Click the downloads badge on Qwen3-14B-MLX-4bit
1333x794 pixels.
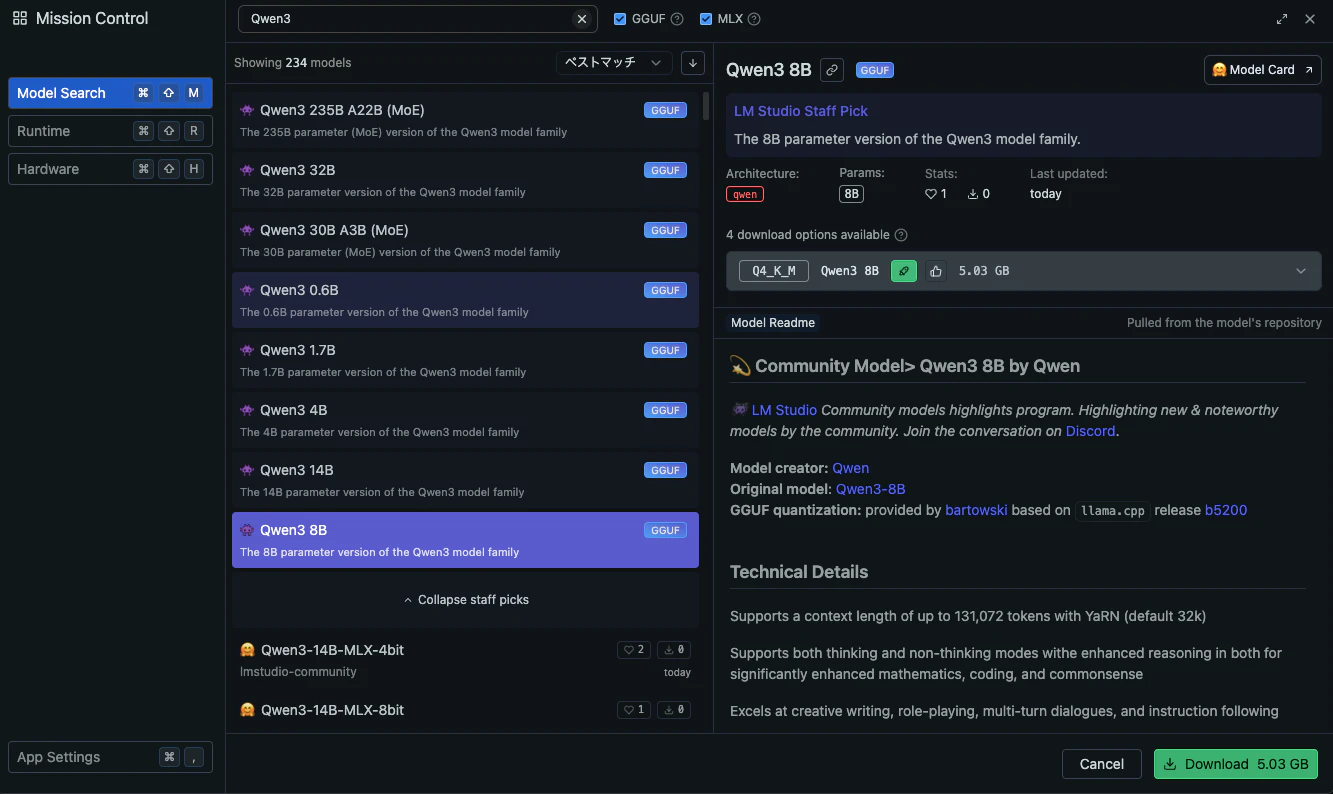674,650
